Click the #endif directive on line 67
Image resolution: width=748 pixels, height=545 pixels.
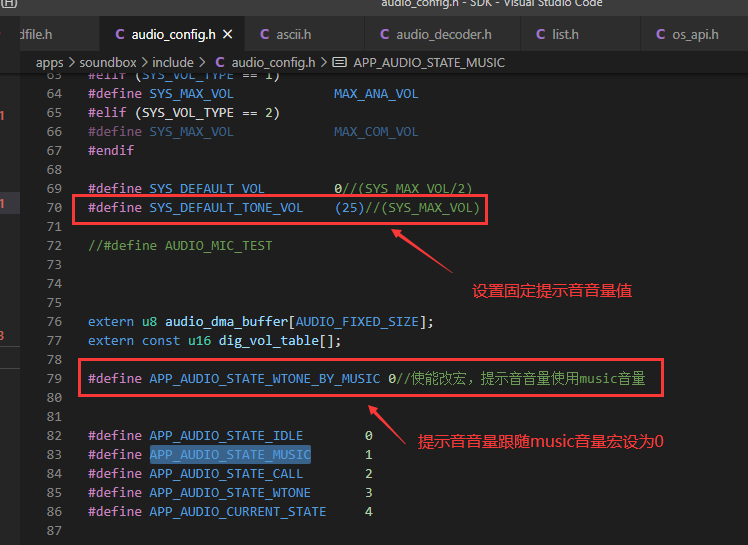[x=111, y=150]
